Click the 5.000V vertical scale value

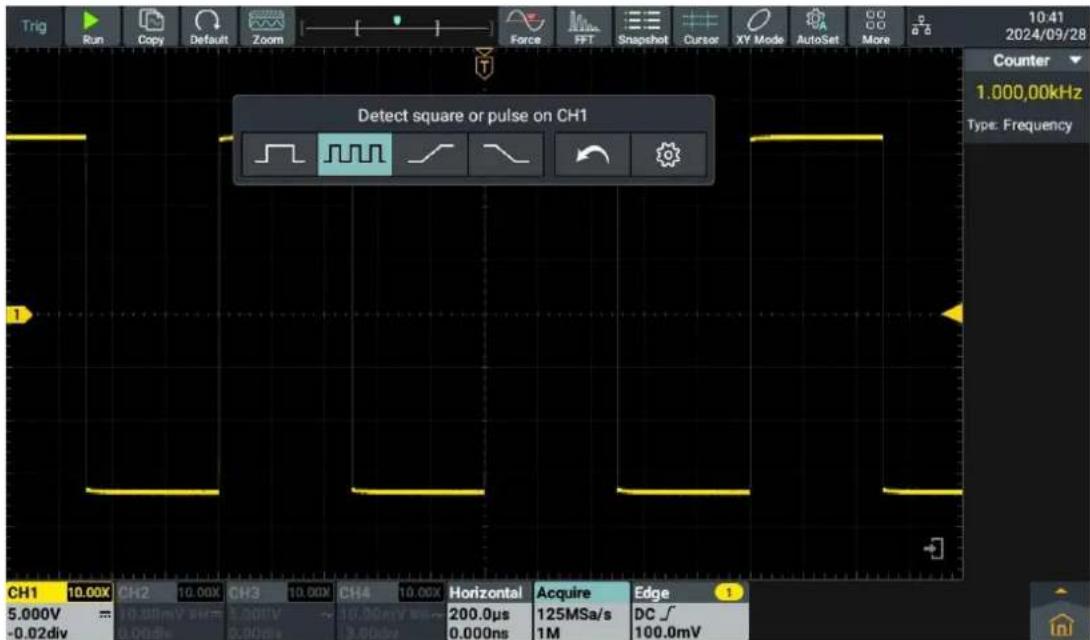point(34,614)
